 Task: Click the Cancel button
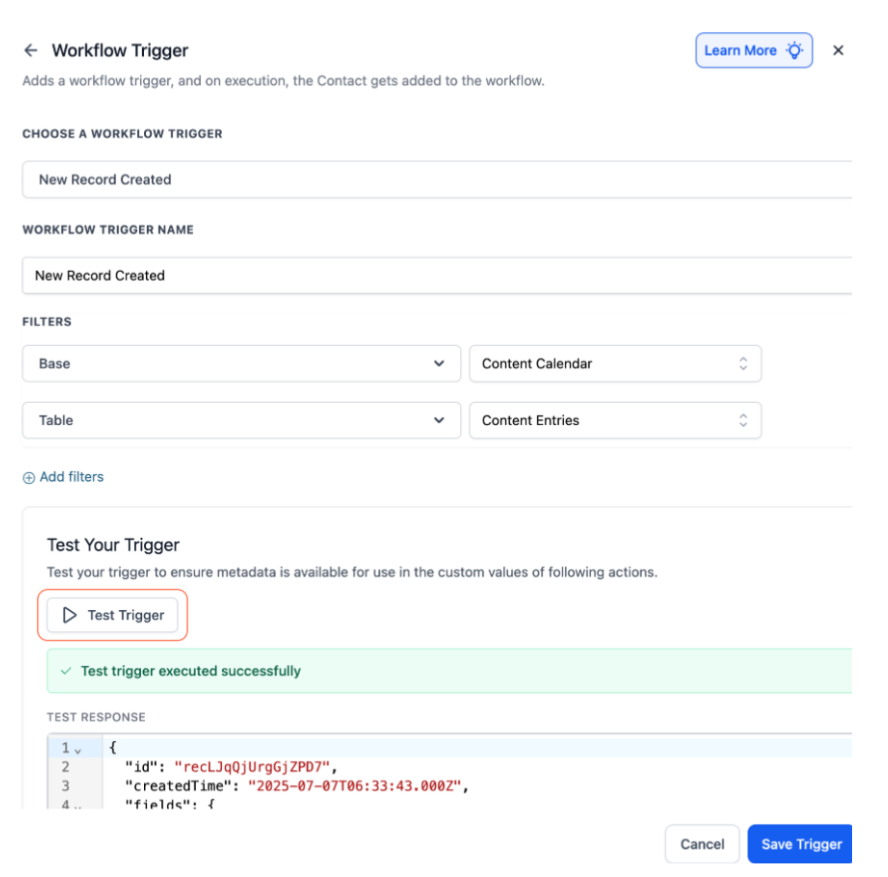coord(702,844)
